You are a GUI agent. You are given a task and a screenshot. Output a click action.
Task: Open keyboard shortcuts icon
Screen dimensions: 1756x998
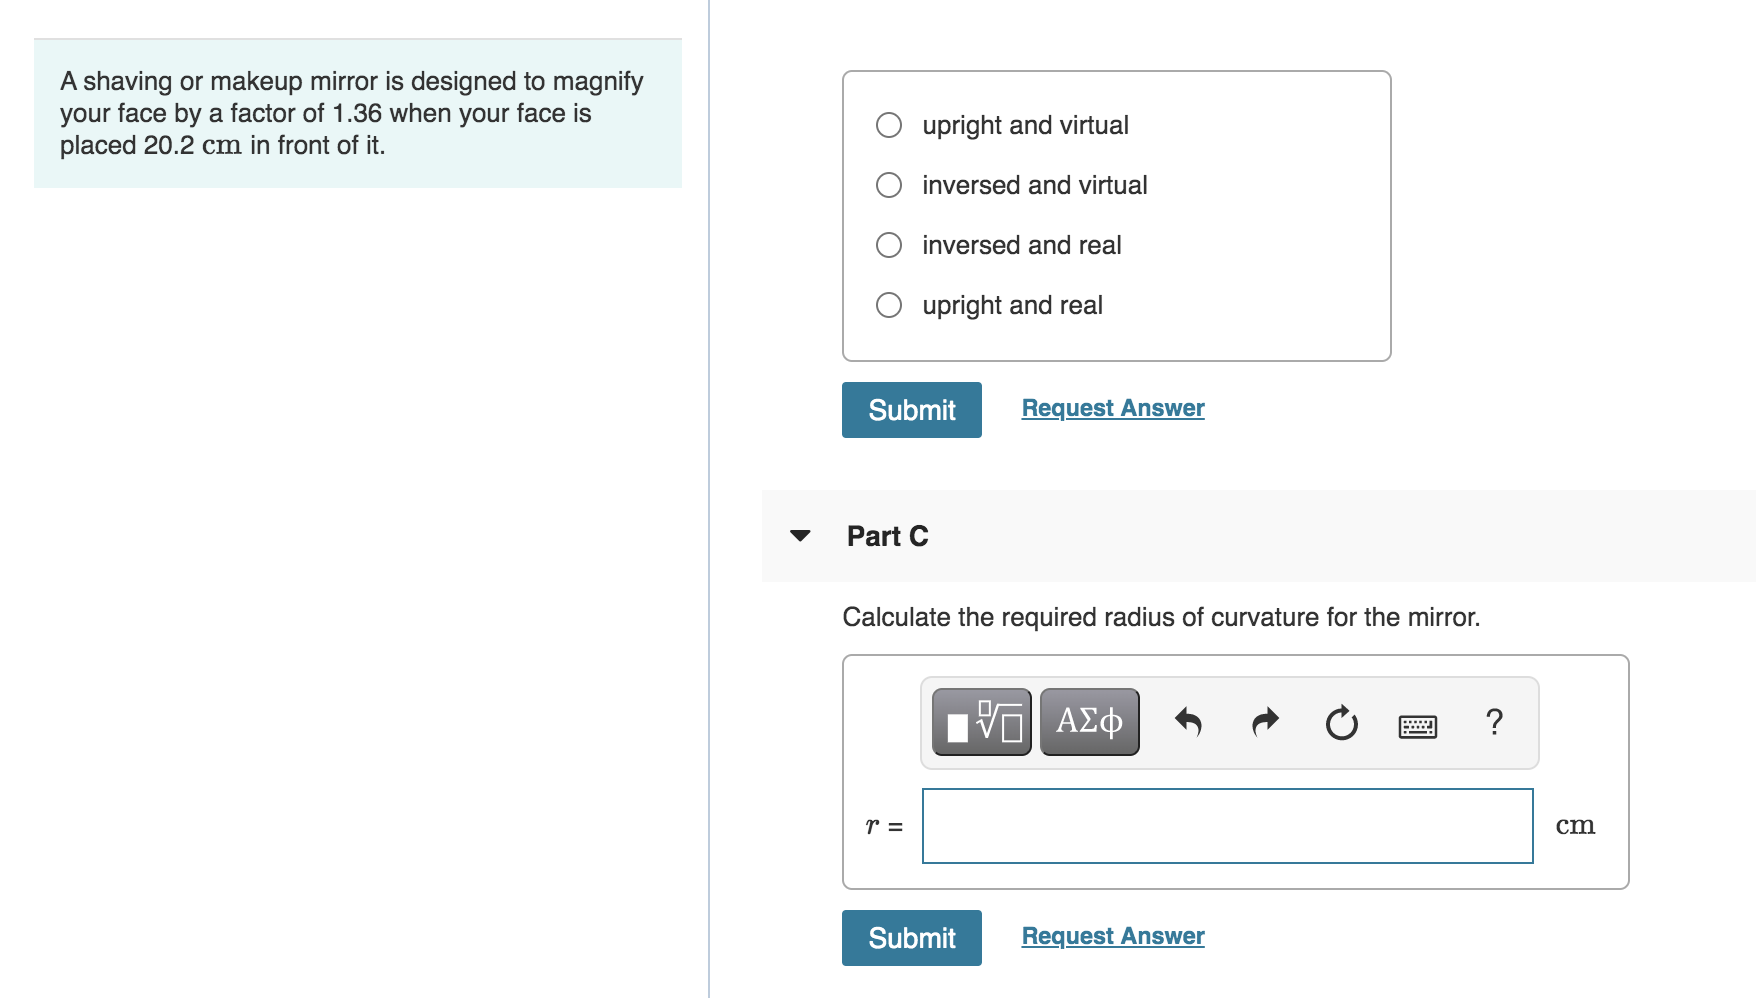point(1417,725)
